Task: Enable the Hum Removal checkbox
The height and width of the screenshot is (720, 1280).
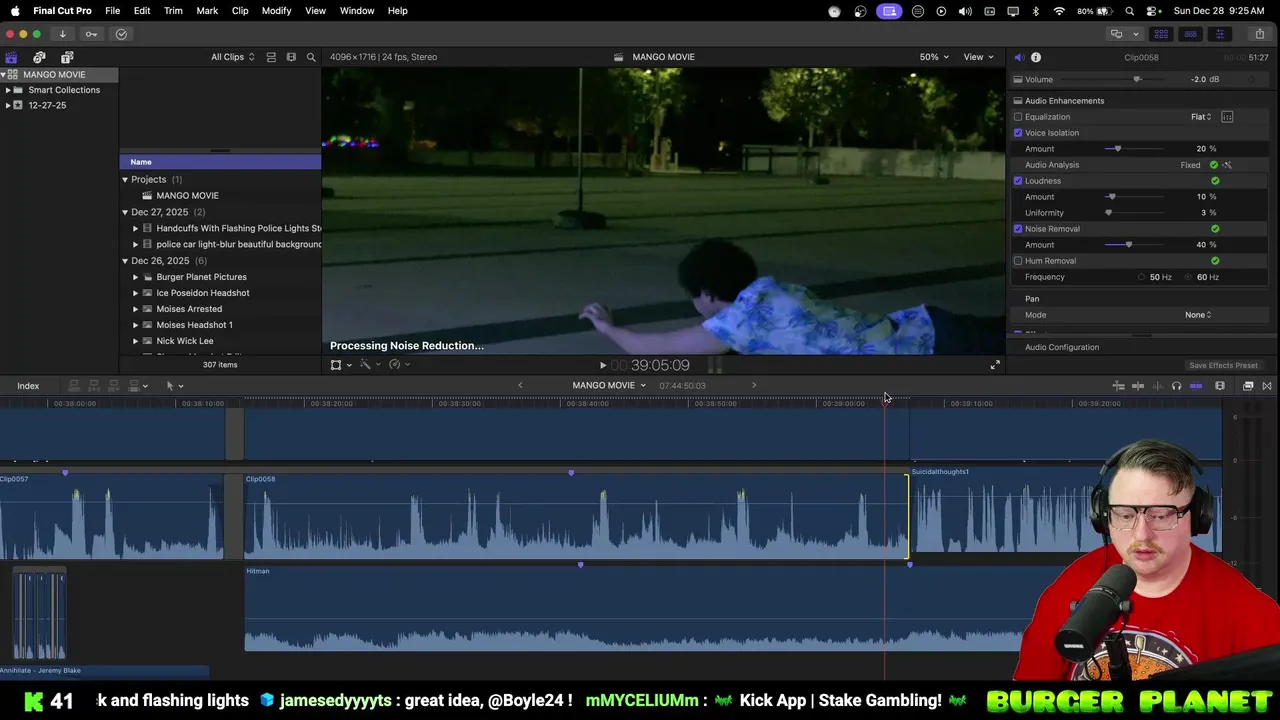Action: coord(1018,261)
